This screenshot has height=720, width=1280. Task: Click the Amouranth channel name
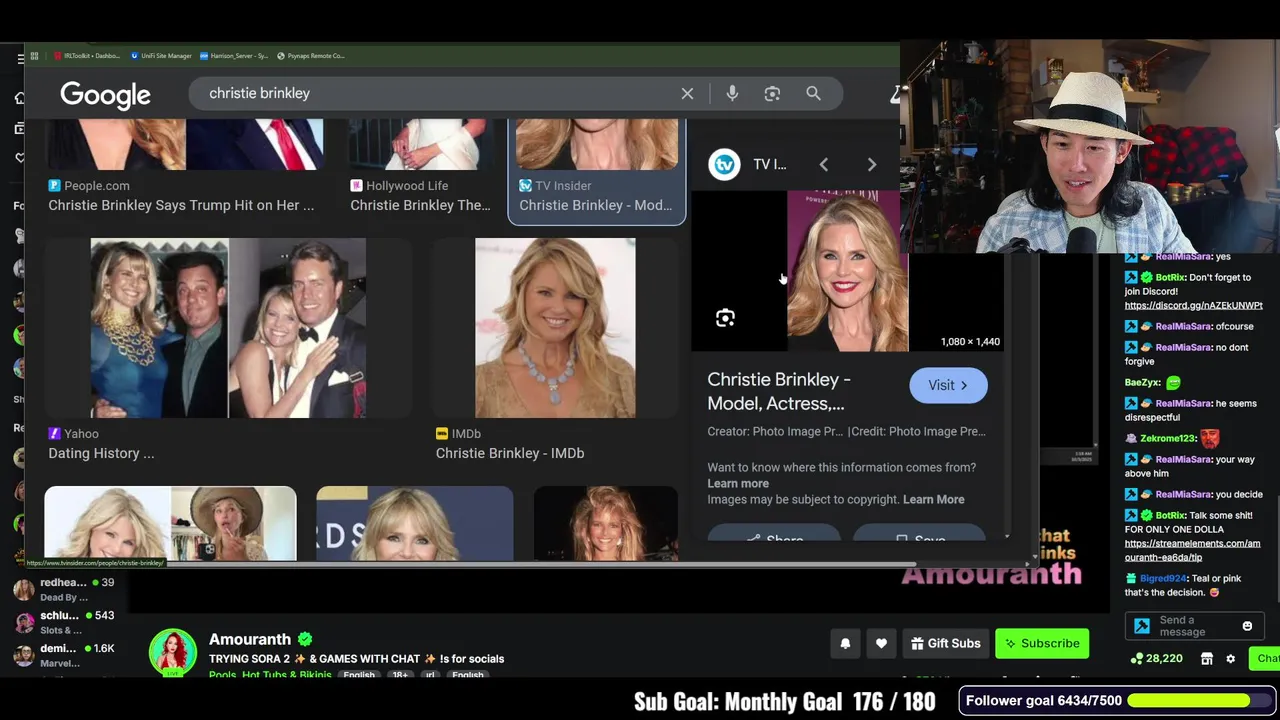point(250,639)
